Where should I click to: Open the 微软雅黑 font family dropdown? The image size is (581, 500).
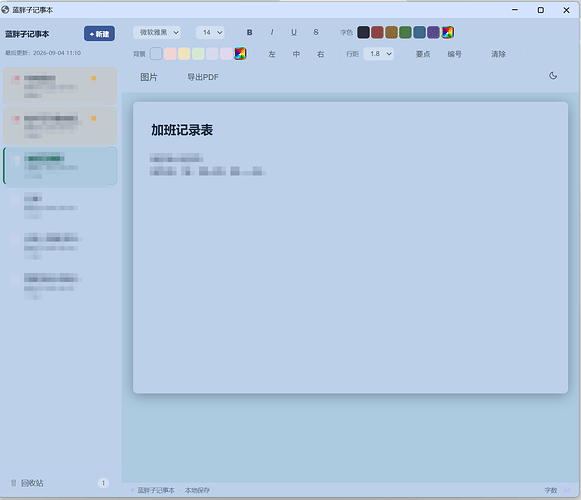pyautogui.click(x=157, y=33)
